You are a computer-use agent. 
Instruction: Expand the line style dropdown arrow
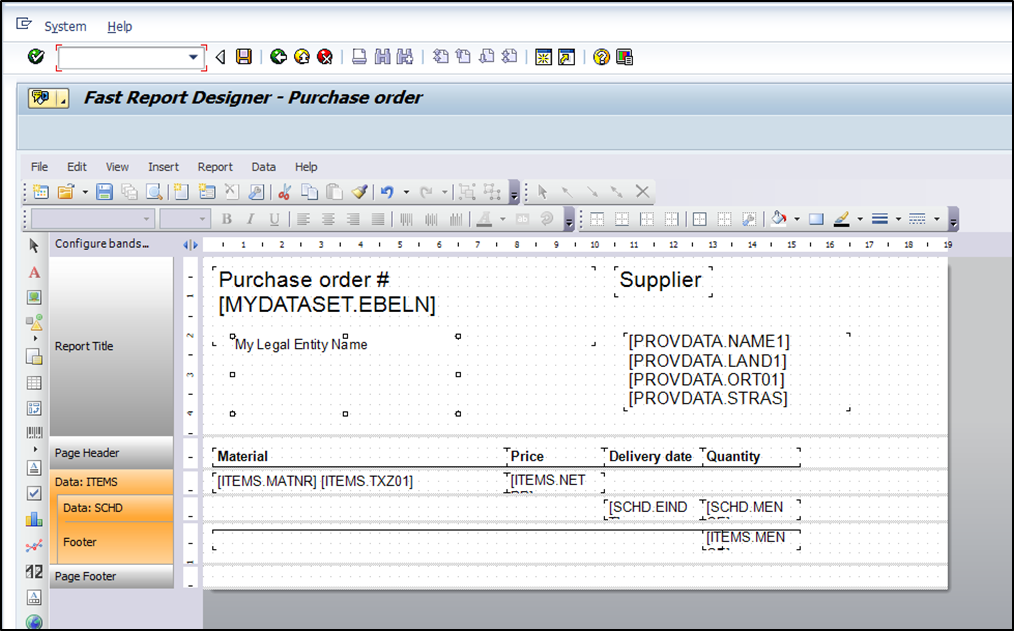click(936, 219)
